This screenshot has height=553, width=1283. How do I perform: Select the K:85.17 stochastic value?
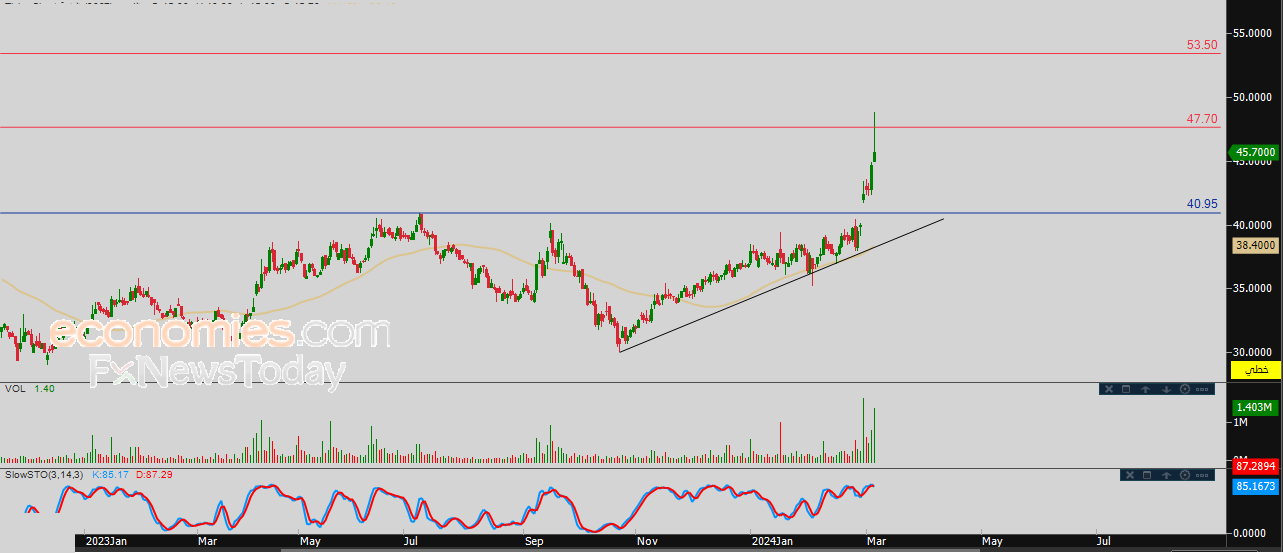pyautogui.click(x=110, y=474)
